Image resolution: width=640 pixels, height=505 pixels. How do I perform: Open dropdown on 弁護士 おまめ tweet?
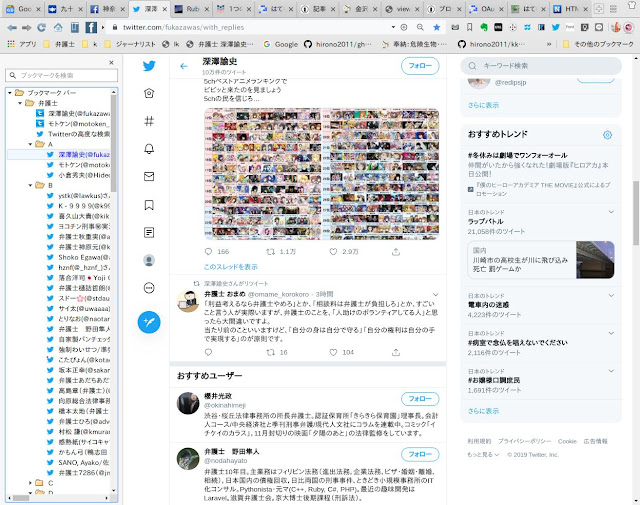point(436,294)
